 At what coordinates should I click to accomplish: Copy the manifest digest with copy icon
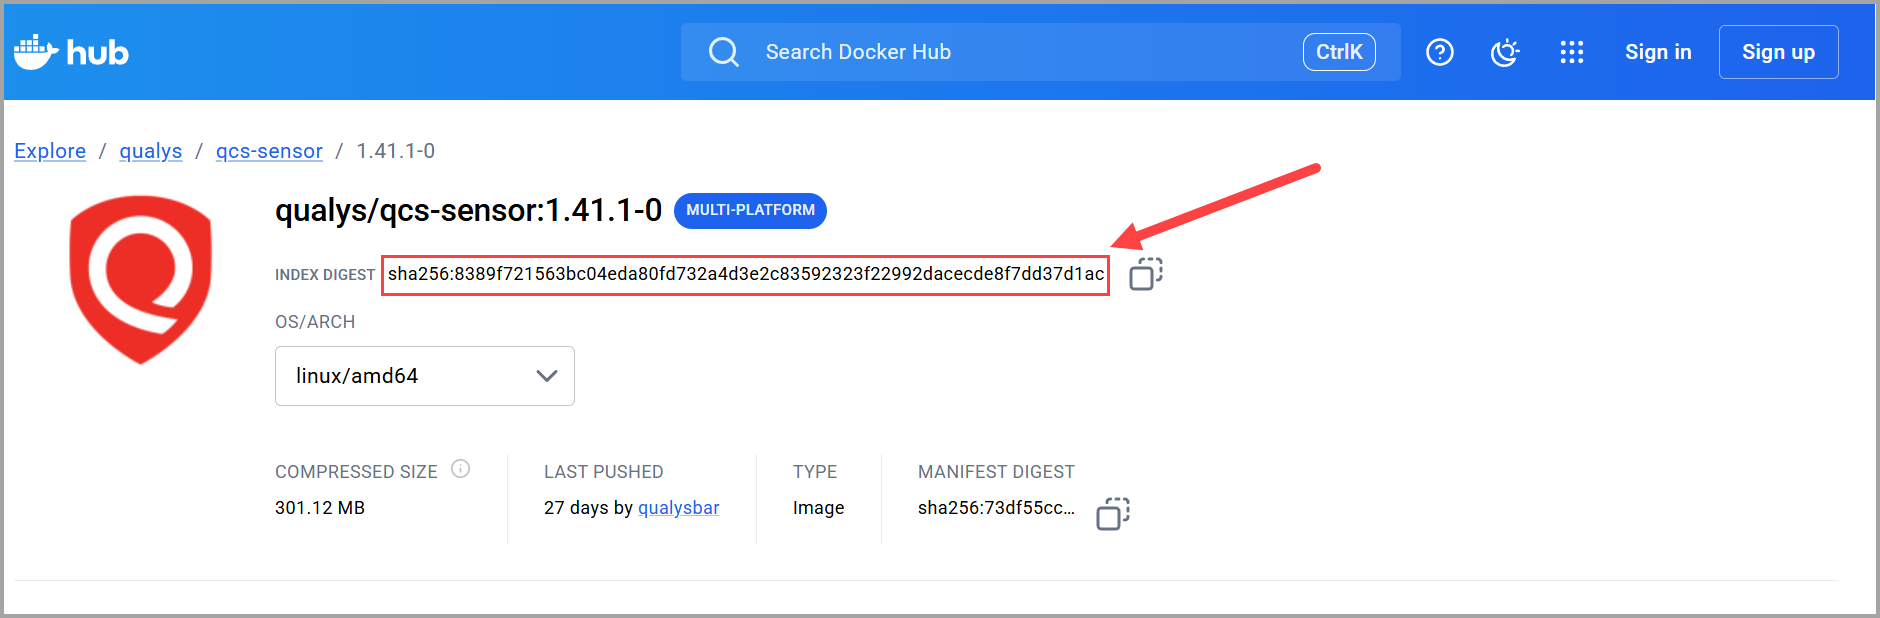pyautogui.click(x=1112, y=513)
